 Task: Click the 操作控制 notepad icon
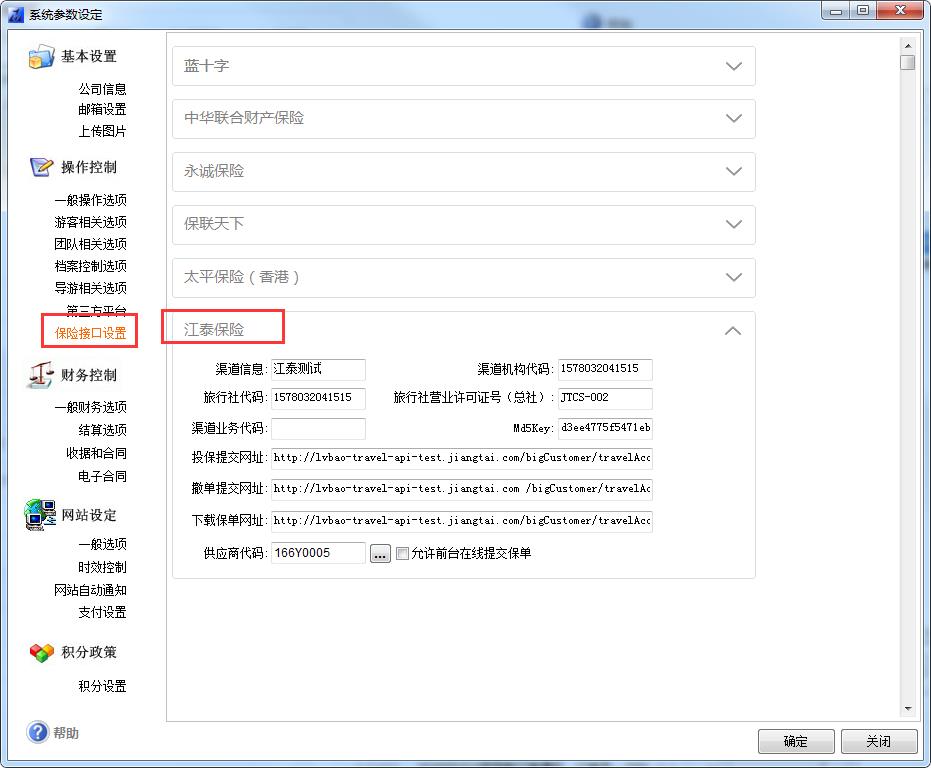[41, 167]
